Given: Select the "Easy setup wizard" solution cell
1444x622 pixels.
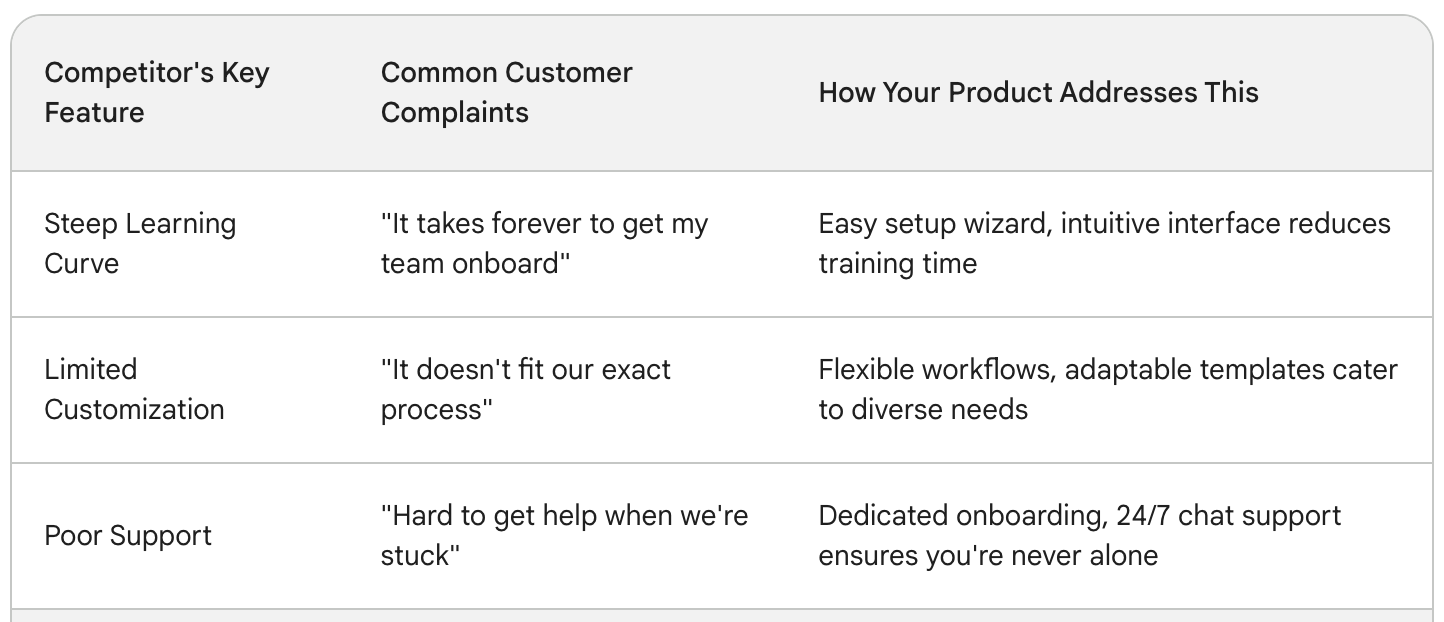Looking at the screenshot, I should click(1104, 243).
